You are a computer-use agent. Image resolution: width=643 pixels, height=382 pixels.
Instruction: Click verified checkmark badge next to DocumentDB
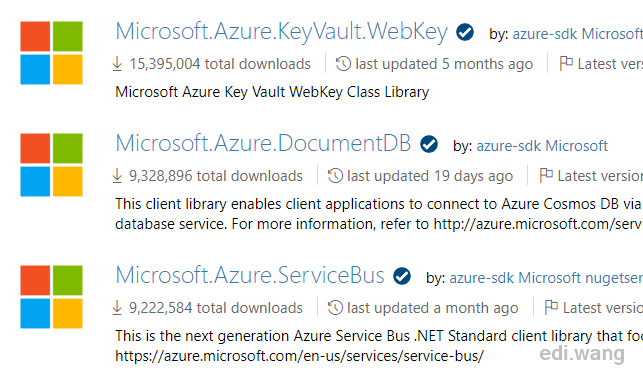[x=429, y=144]
